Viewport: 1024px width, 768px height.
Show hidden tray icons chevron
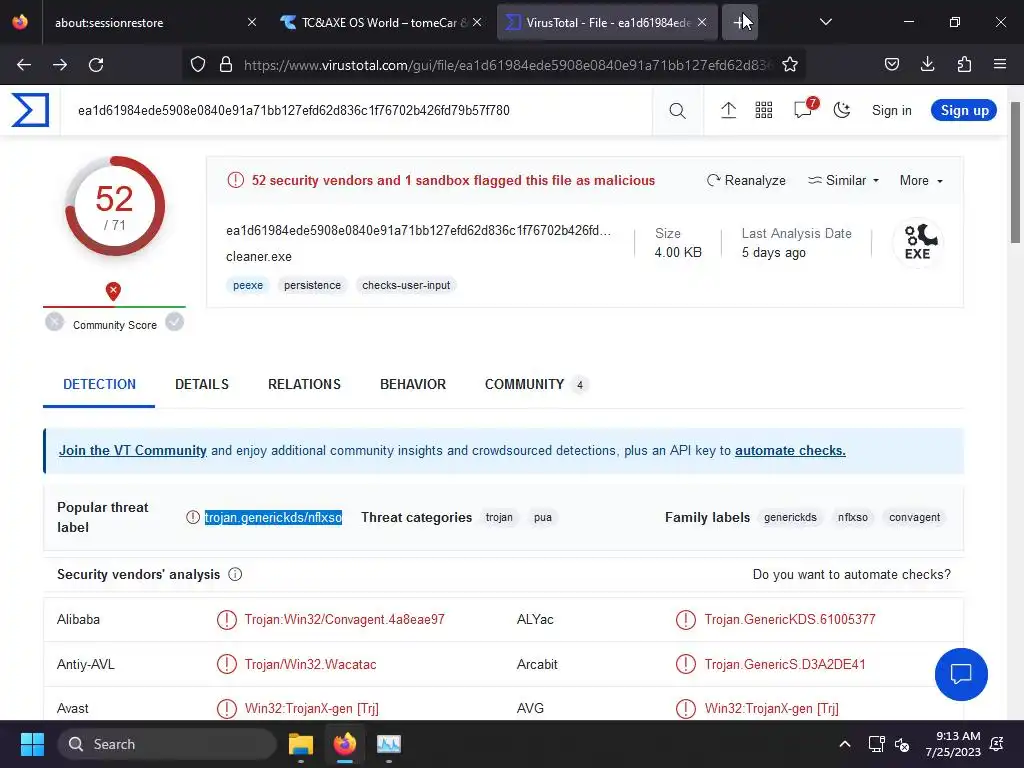tap(844, 744)
